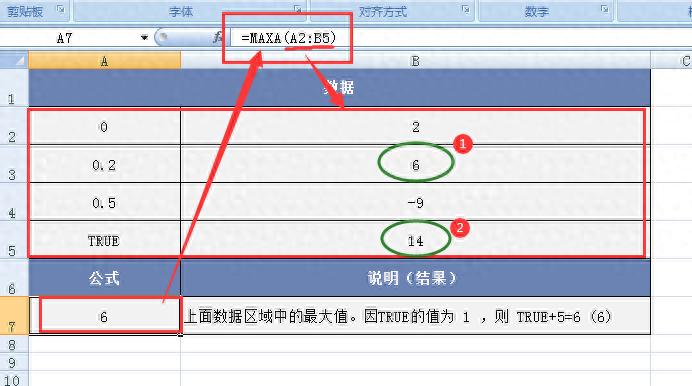Select row 7 header
The image size is (692, 386).
pyautogui.click(x=14, y=315)
